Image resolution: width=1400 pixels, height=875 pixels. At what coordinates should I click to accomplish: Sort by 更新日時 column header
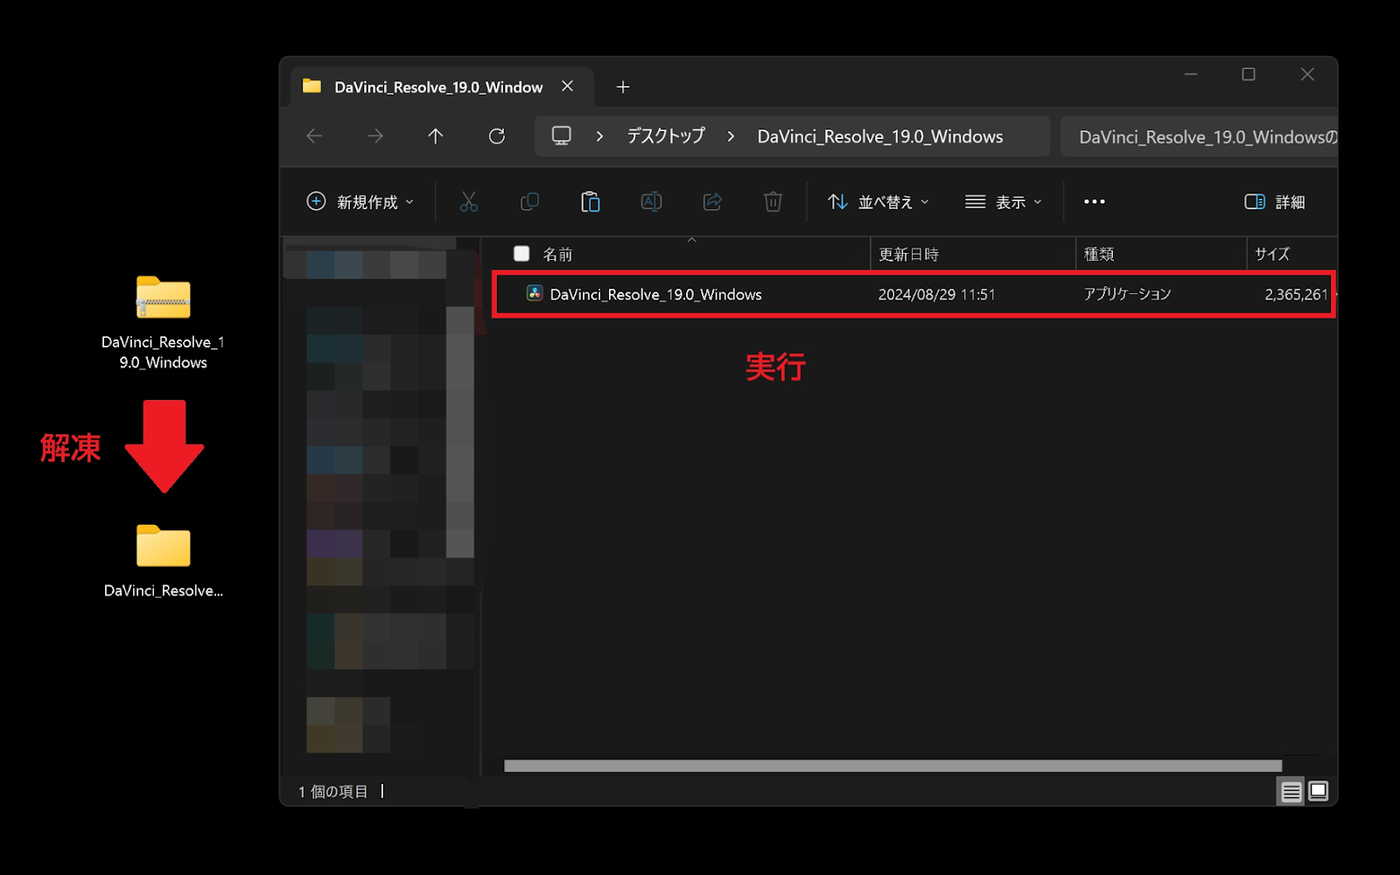908,254
